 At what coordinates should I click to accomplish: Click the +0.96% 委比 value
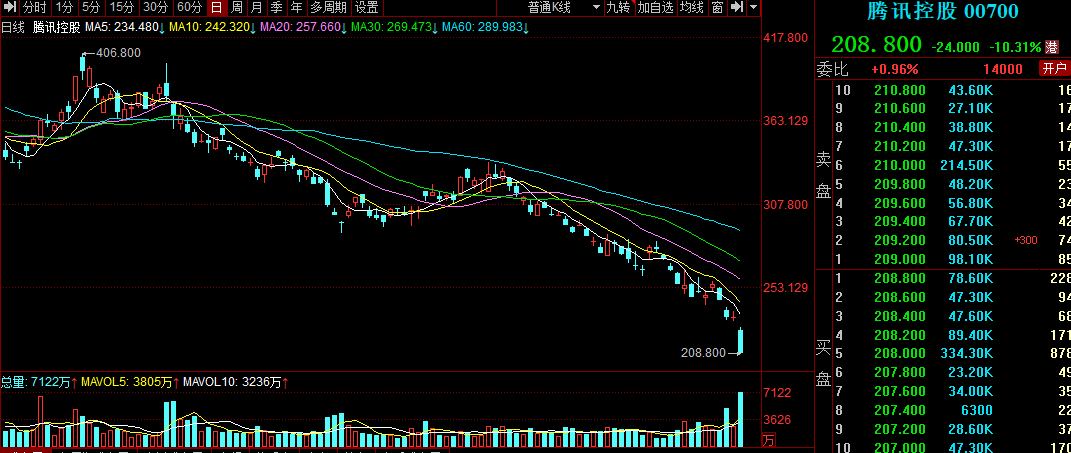pyautogui.click(x=895, y=69)
